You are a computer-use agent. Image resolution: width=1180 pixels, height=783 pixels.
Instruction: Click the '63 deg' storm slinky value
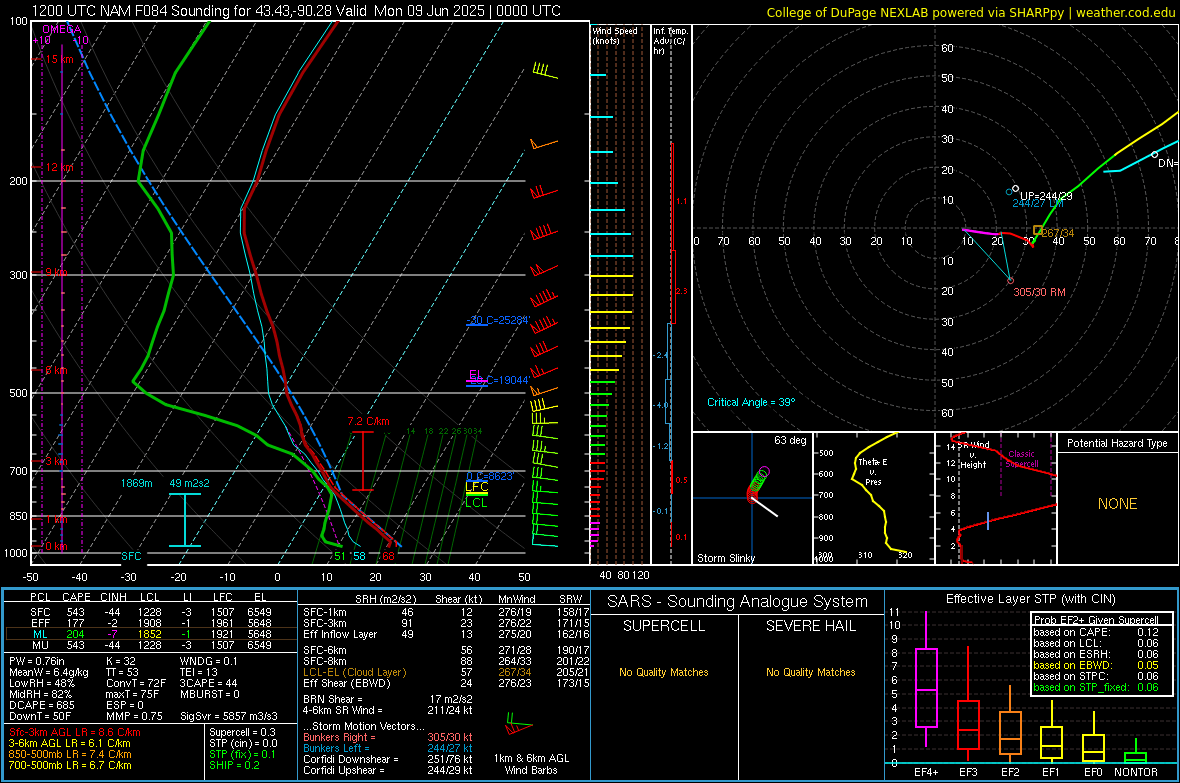coord(790,440)
